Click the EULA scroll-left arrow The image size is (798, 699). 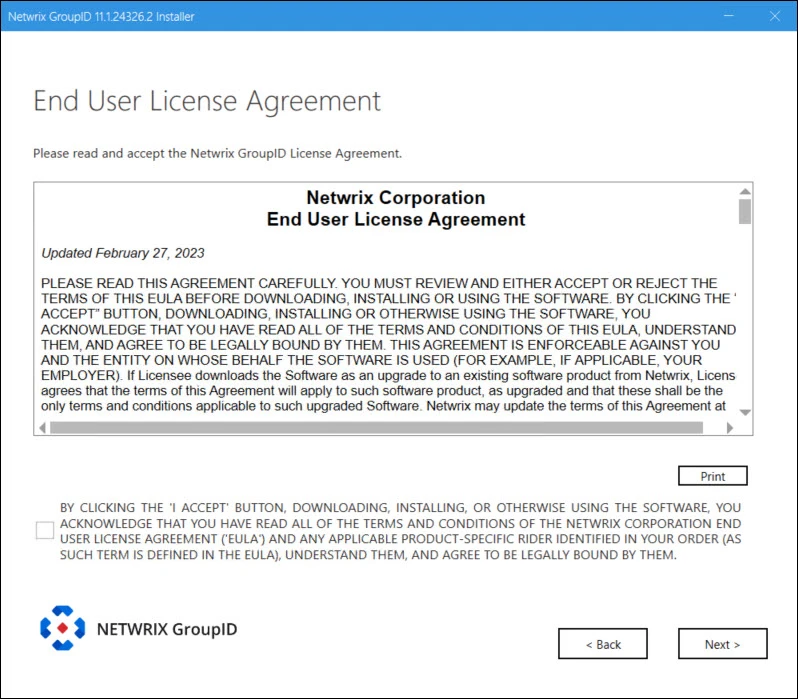pyautogui.click(x=42, y=428)
